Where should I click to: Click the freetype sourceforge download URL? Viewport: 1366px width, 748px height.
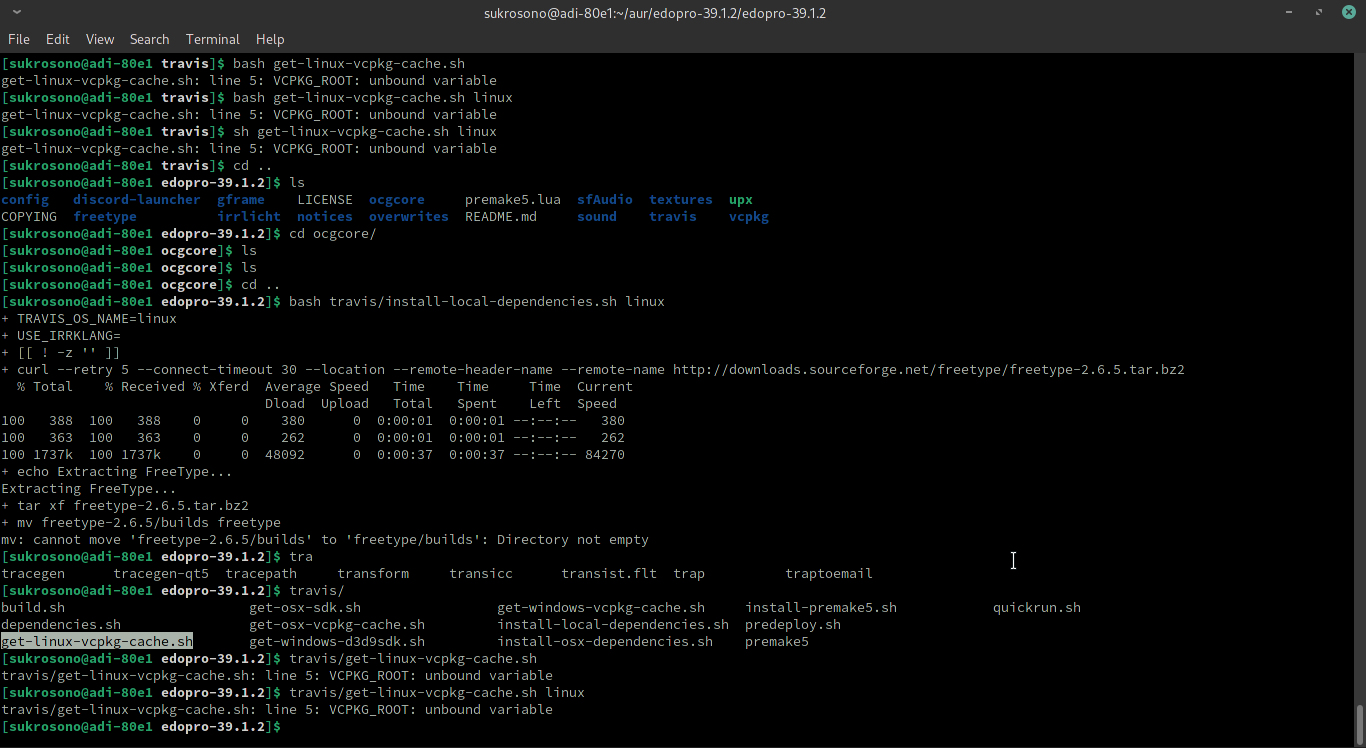pyautogui.click(x=929, y=369)
